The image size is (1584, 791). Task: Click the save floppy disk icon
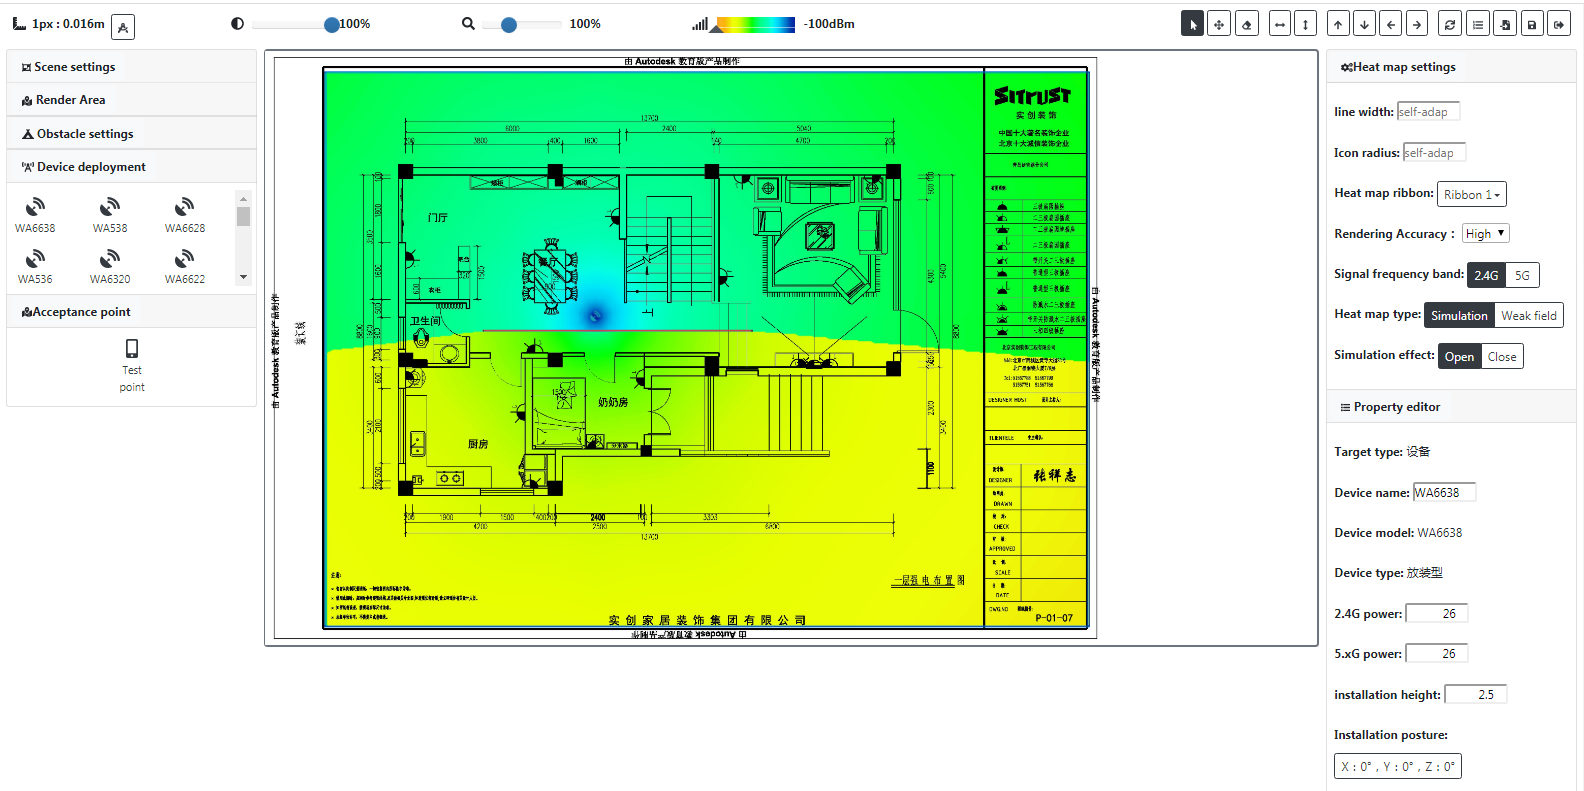click(1532, 24)
